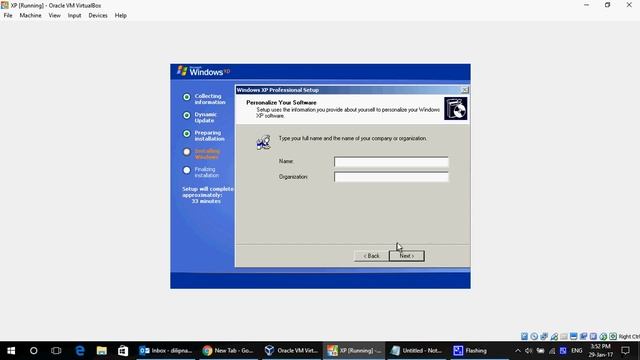
Task: Click the network adapter status icon
Action: coord(544,336)
